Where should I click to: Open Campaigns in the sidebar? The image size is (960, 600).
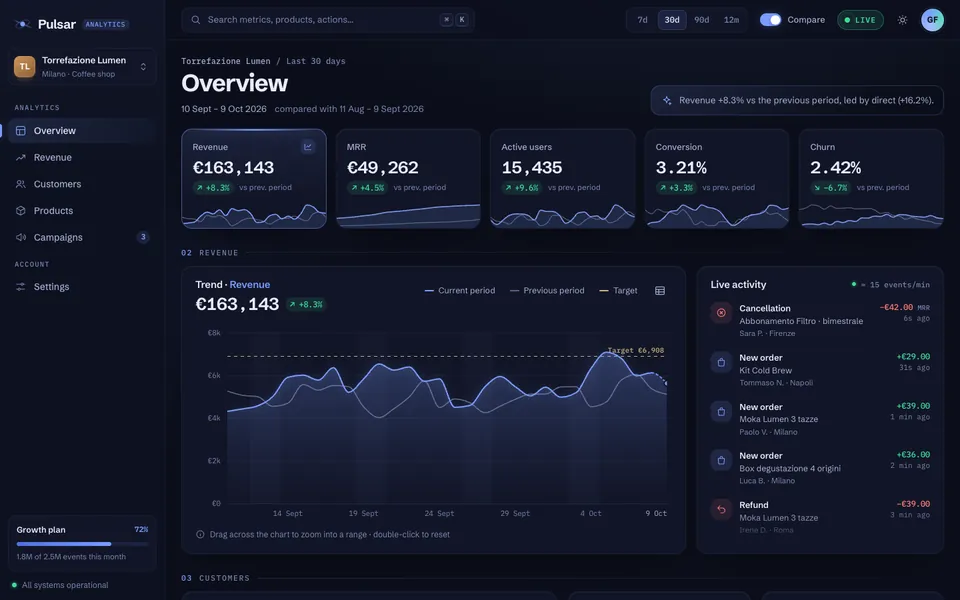point(82,237)
